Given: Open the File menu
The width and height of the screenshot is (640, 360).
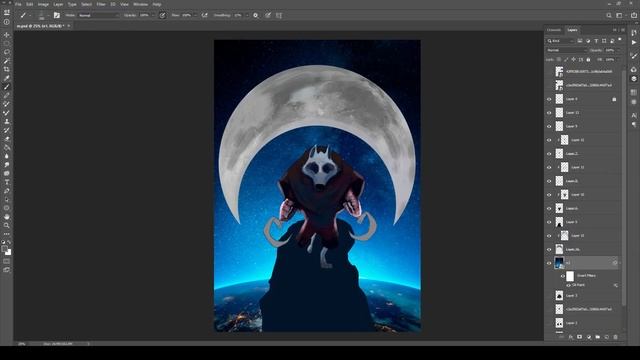Looking at the screenshot, I should [x=18, y=4].
